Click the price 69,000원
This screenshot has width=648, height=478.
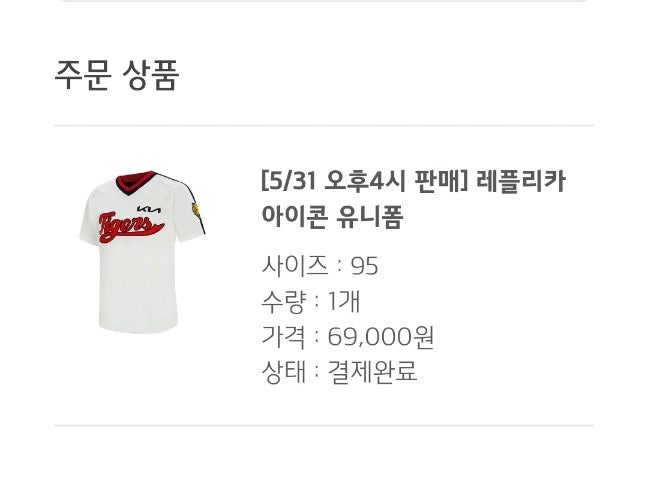pos(381,337)
